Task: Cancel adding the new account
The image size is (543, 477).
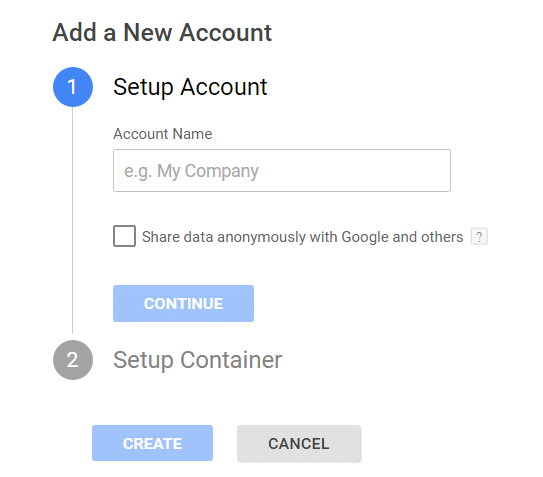Action: coord(299,443)
